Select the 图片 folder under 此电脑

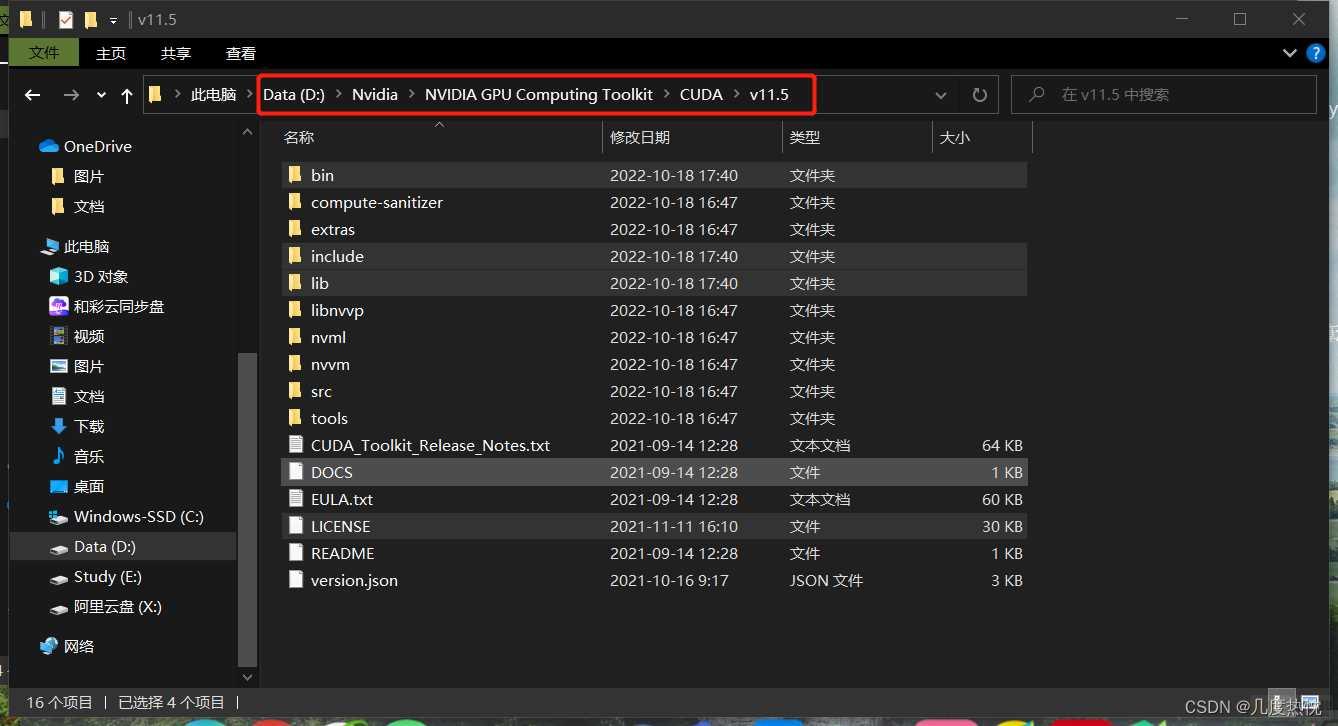[x=77, y=366]
